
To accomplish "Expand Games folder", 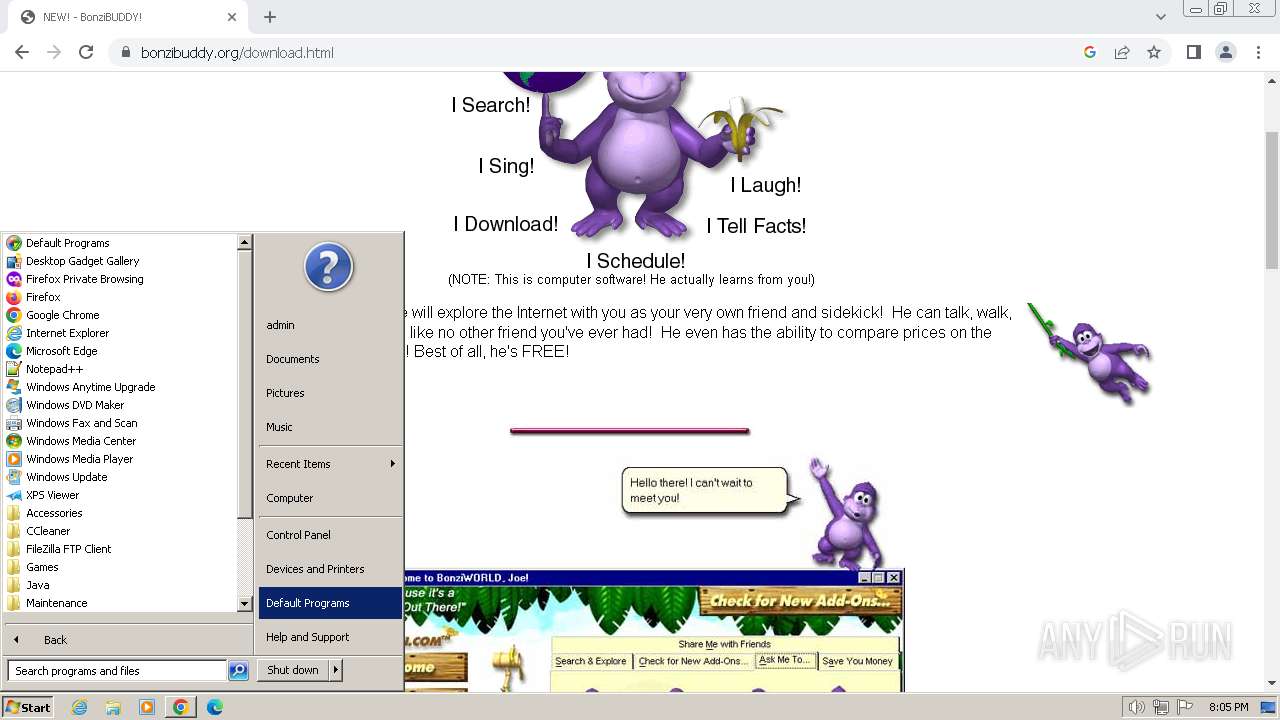I will 42,567.
